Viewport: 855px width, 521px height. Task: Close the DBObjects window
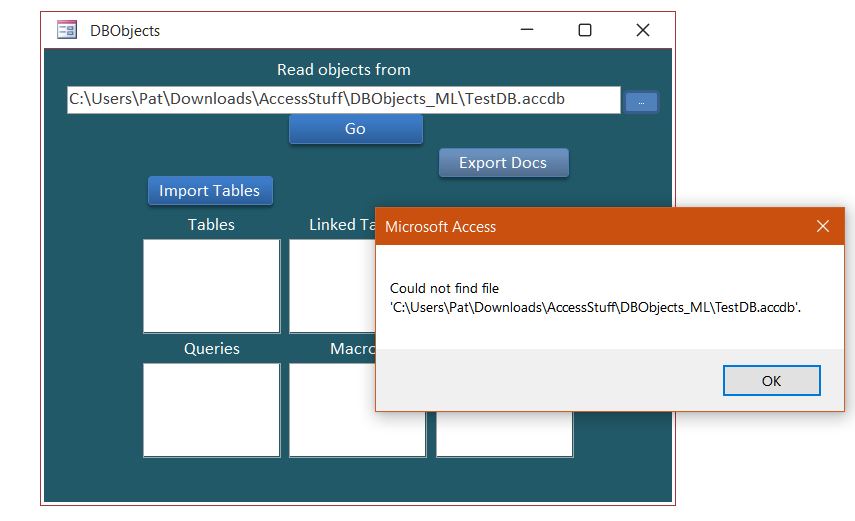(x=643, y=30)
